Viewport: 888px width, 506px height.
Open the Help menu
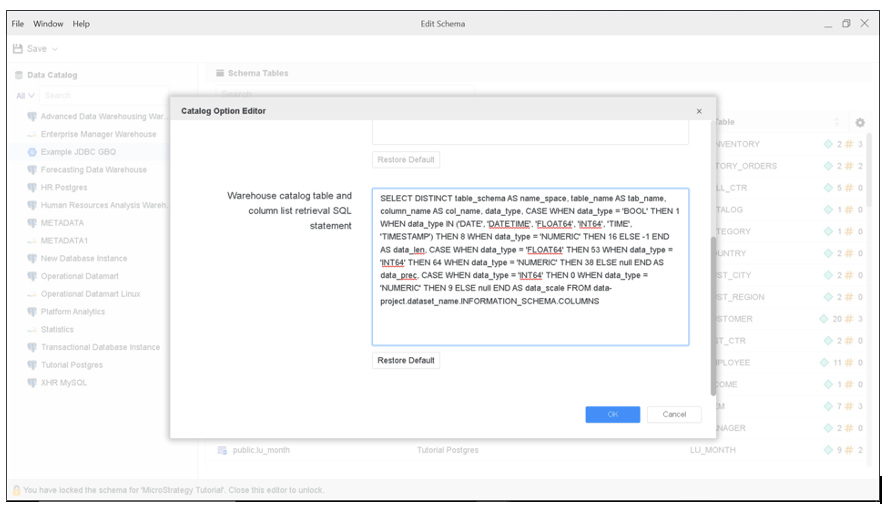81,24
